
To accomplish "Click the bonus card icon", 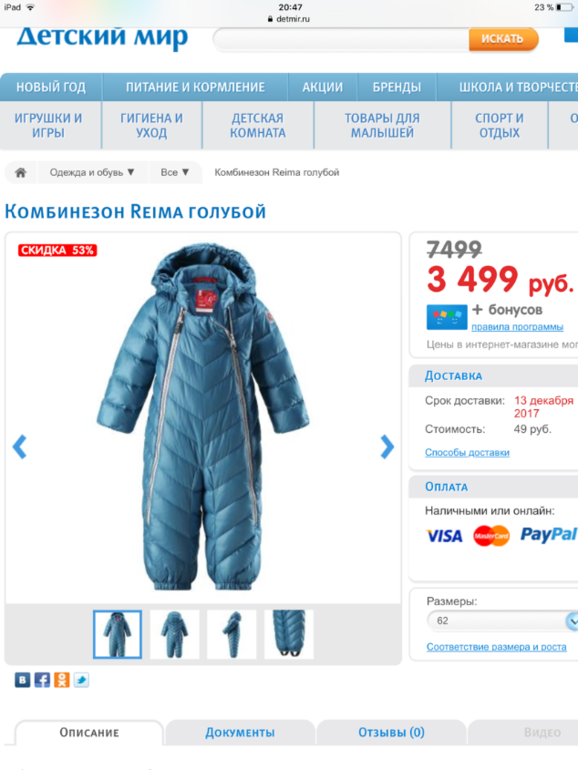I will coord(446,317).
